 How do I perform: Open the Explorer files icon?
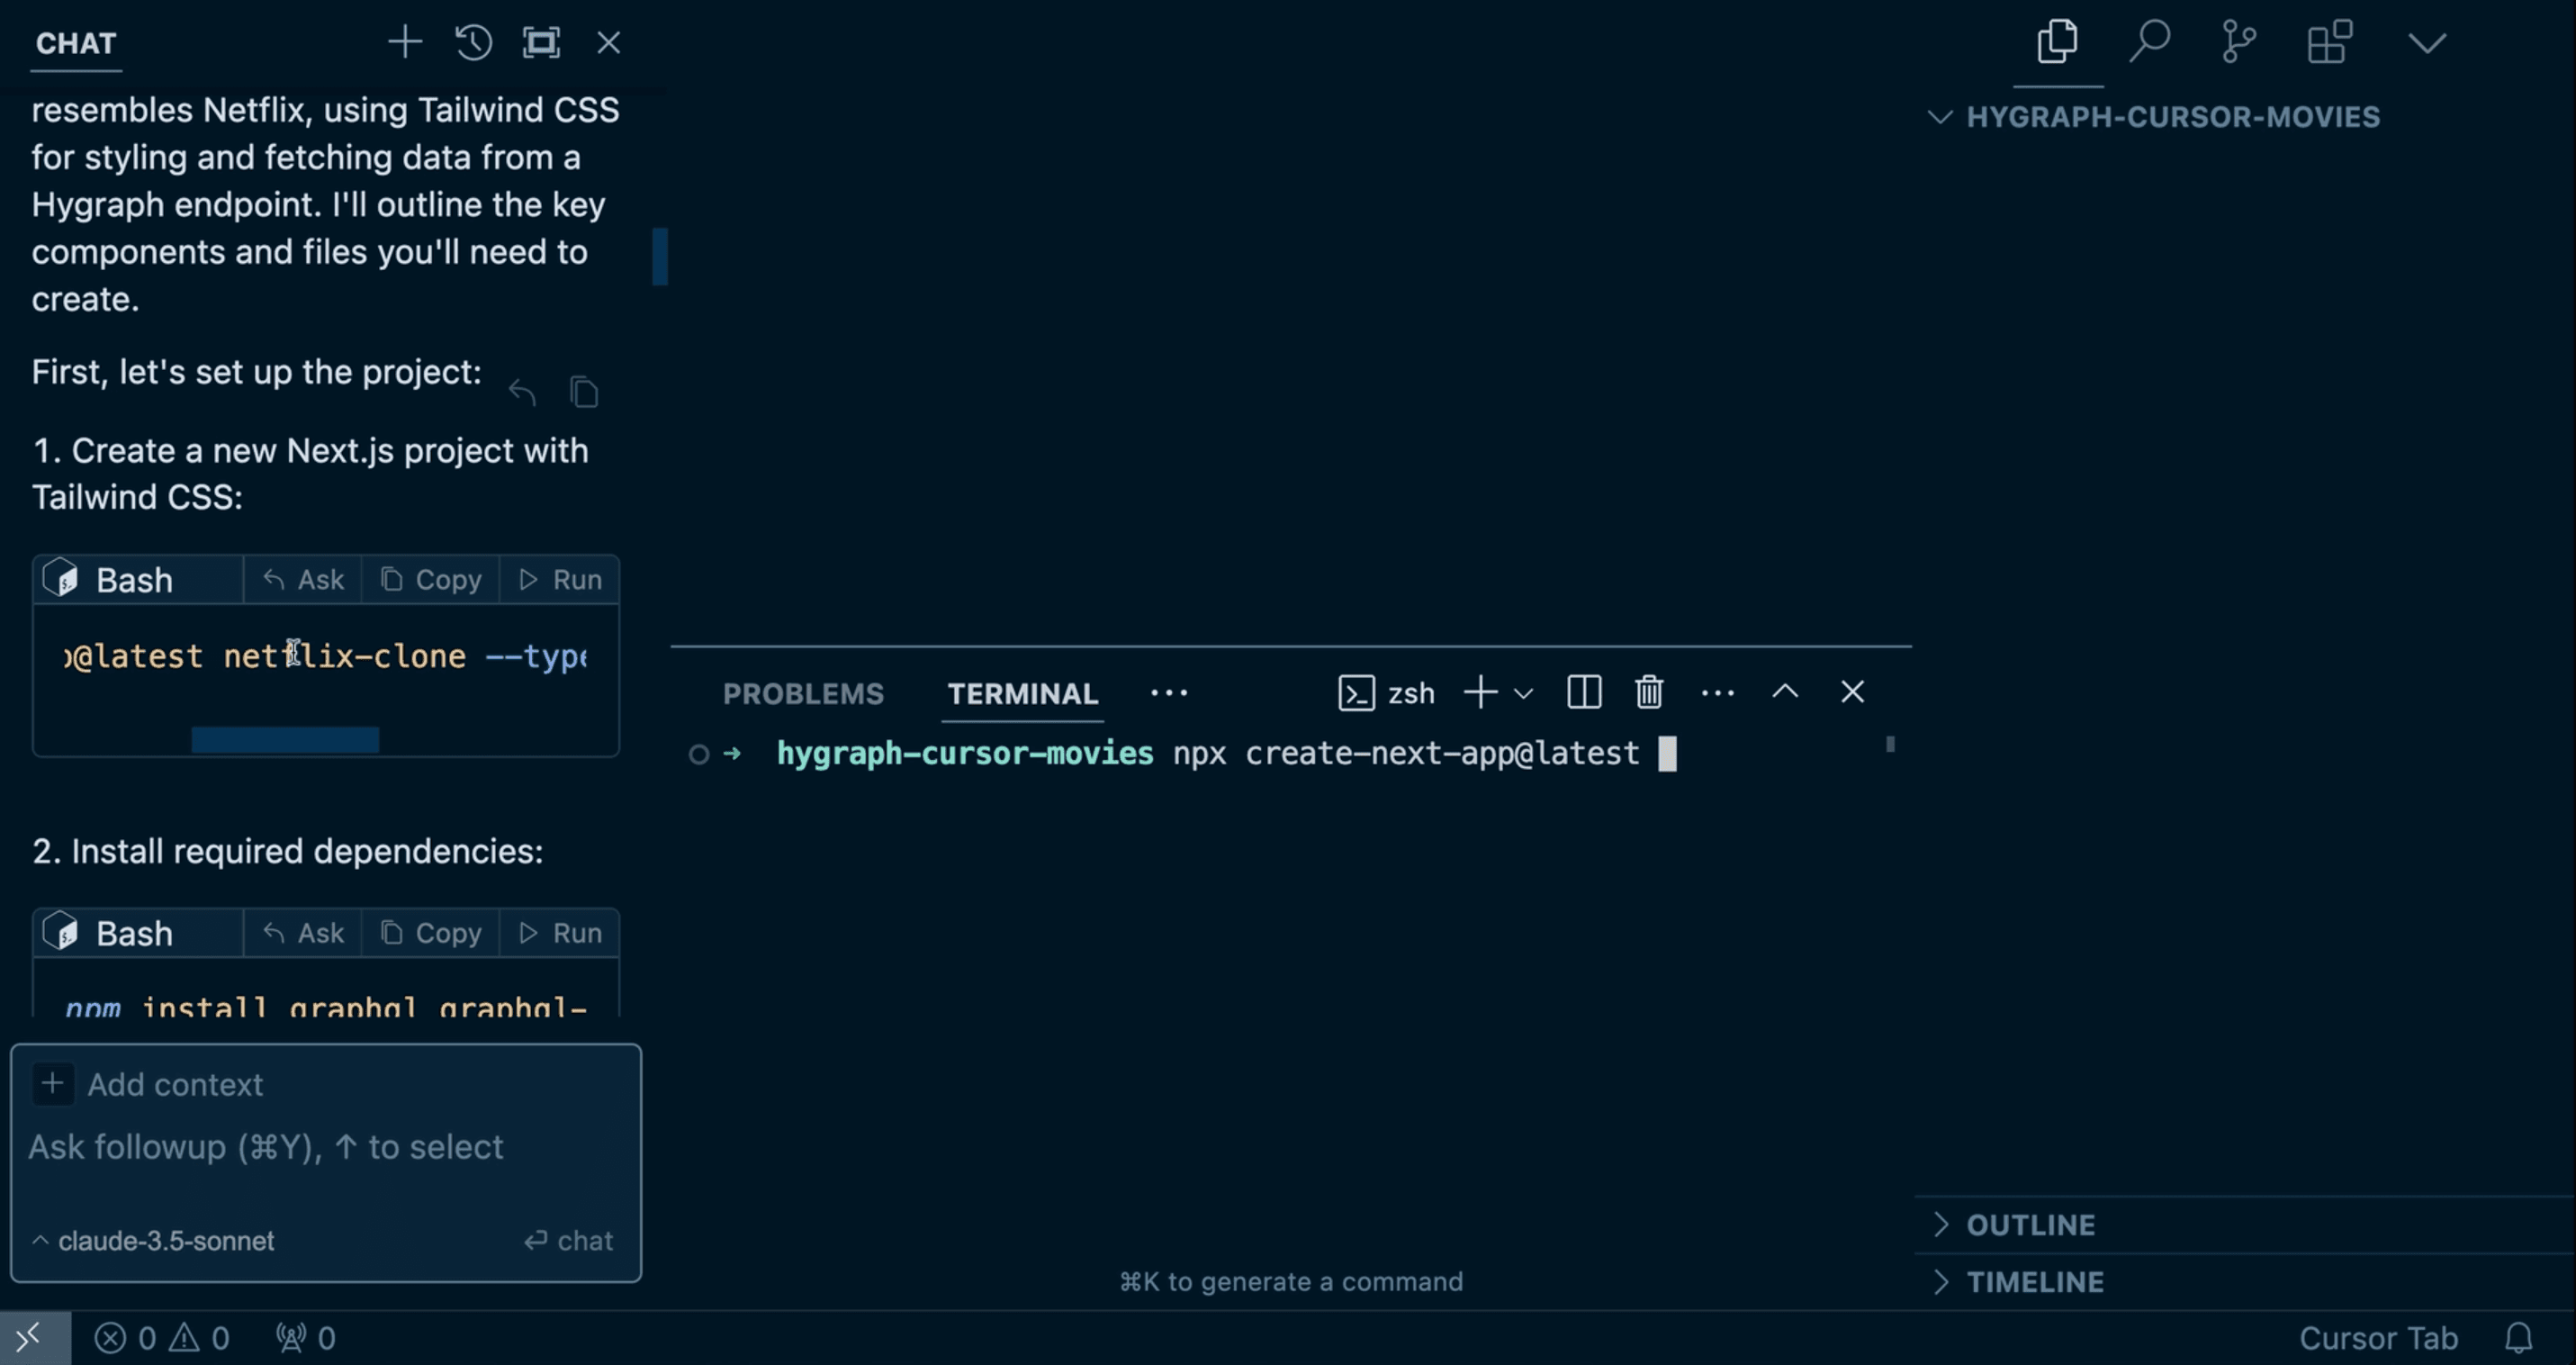[x=2057, y=42]
